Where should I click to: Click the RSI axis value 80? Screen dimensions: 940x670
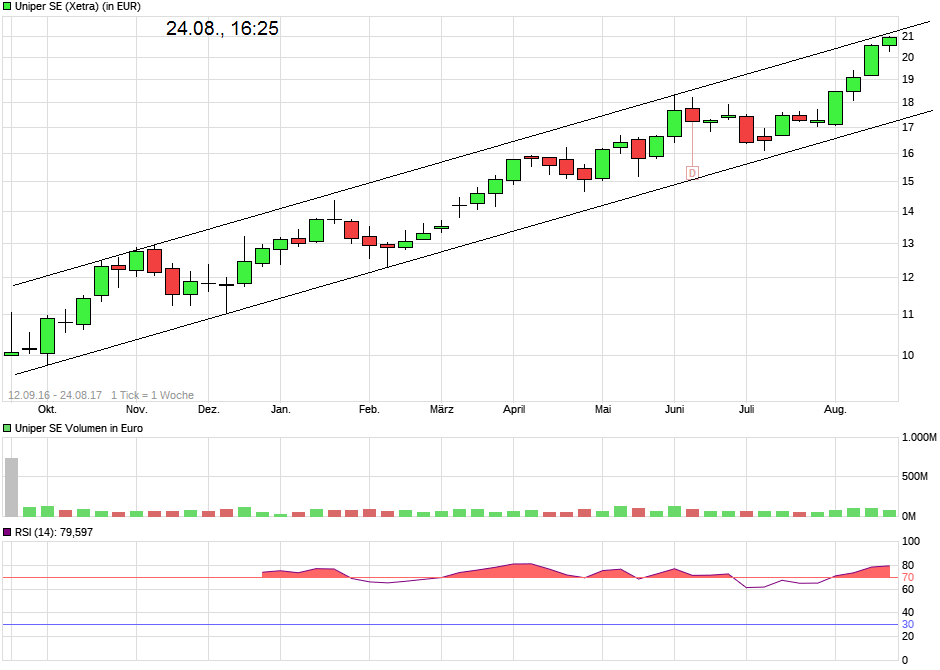[908, 565]
